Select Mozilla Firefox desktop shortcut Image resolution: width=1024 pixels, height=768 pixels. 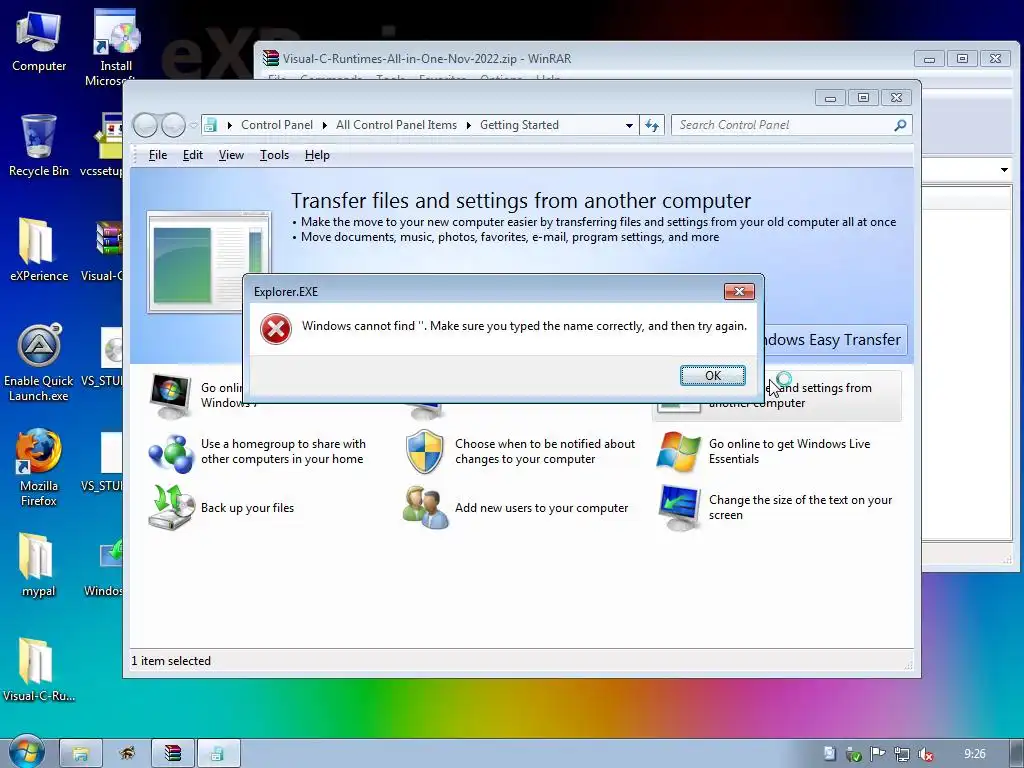pos(39,468)
